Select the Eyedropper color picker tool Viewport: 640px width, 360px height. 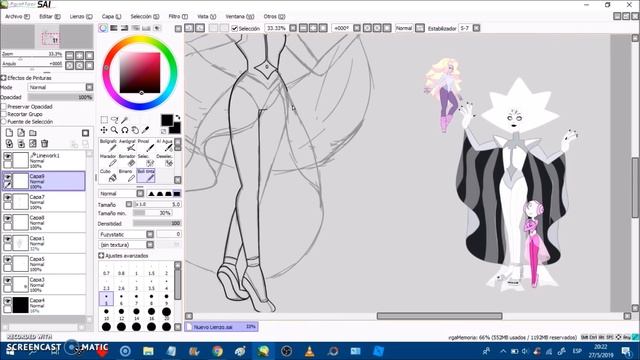click(x=145, y=130)
